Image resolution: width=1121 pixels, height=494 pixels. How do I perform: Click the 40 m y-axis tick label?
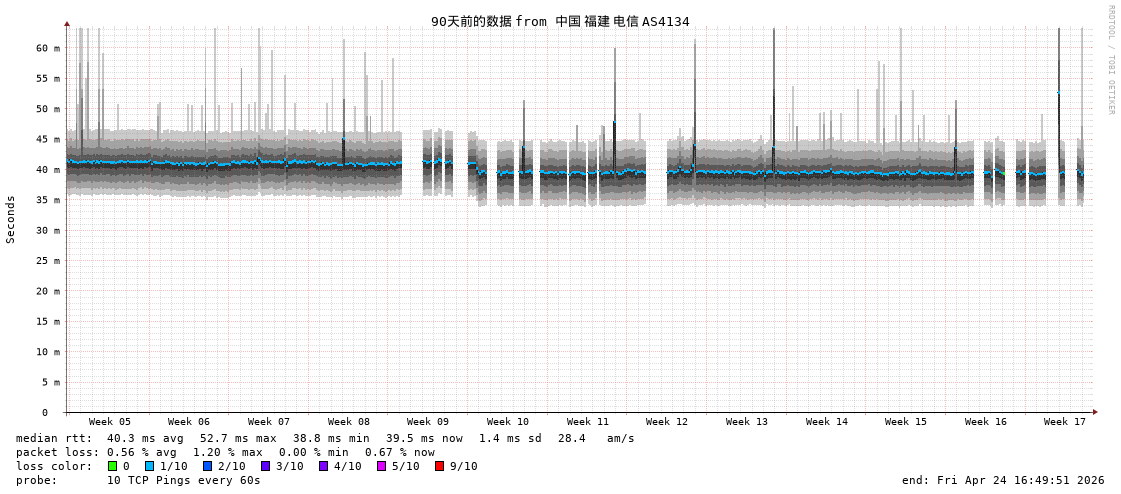tap(49, 170)
